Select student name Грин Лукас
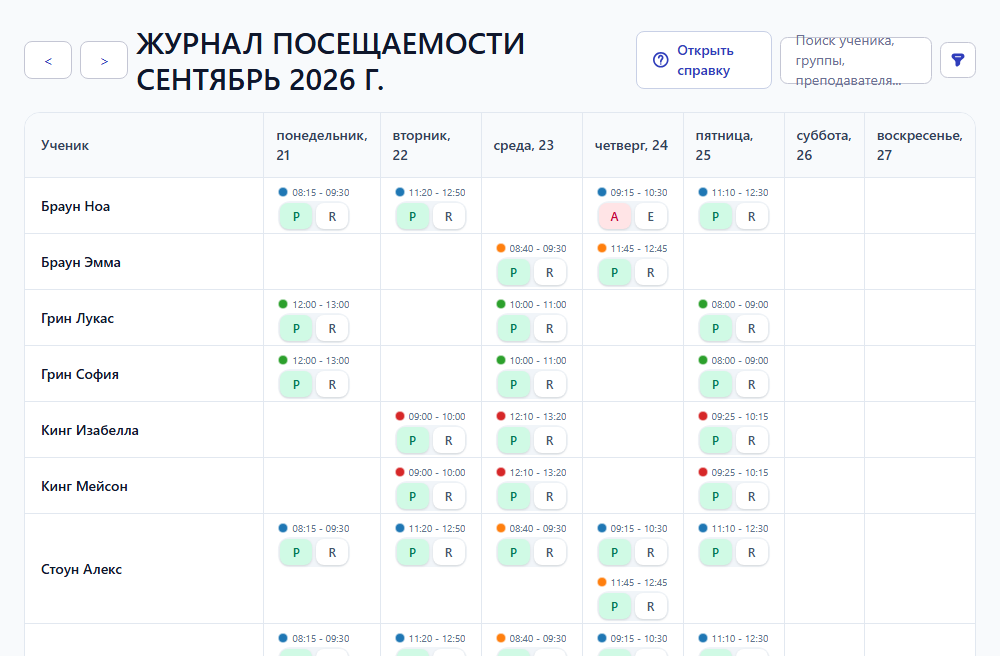The height and width of the screenshot is (656, 1000). [77, 318]
